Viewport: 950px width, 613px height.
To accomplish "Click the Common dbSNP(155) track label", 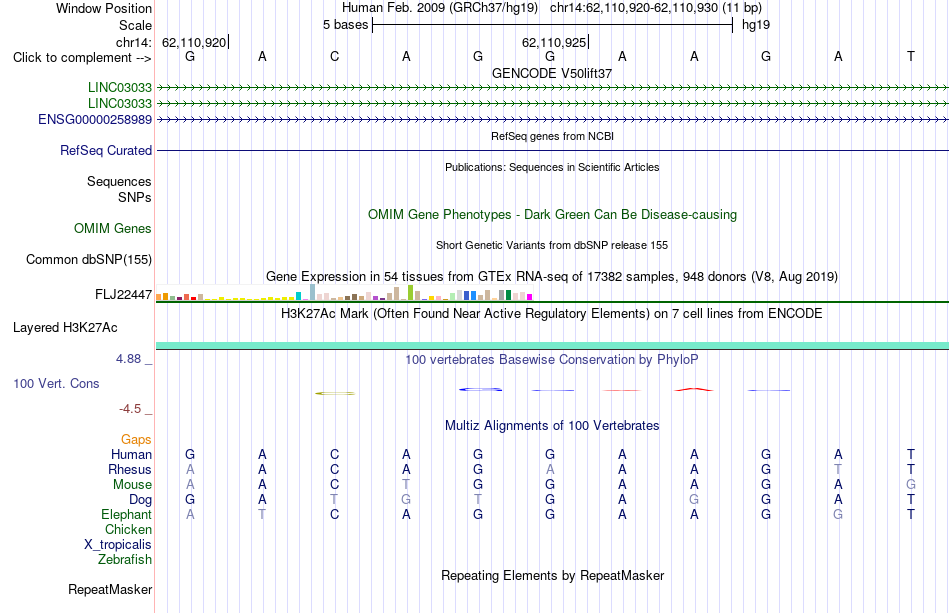I will (89, 259).
